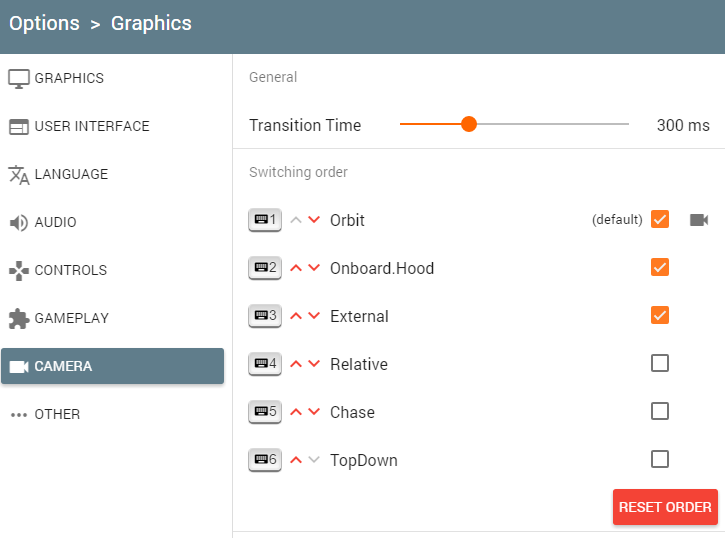The image size is (725, 538).
Task: Click the keyboard shortcut 6 icon for TopDown
Action: (x=265, y=460)
